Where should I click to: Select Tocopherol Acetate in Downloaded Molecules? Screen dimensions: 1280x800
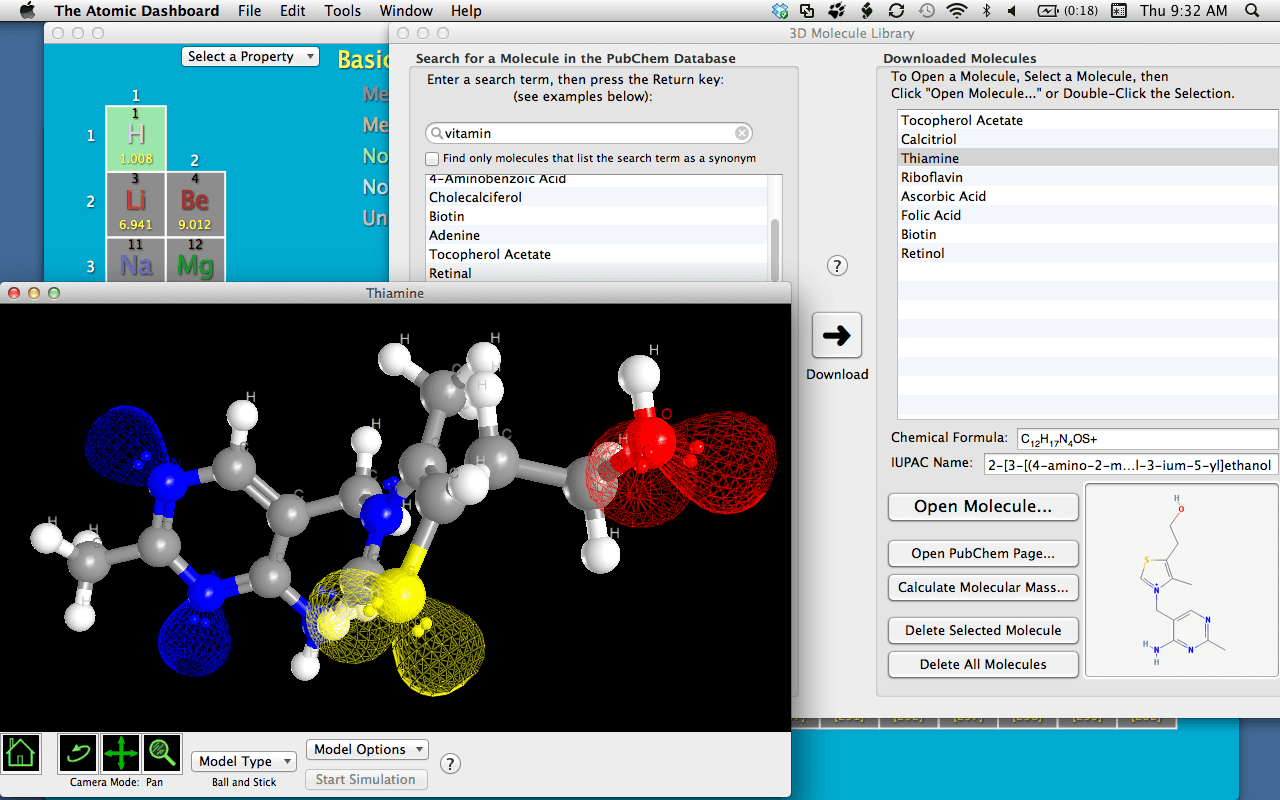pos(1088,120)
